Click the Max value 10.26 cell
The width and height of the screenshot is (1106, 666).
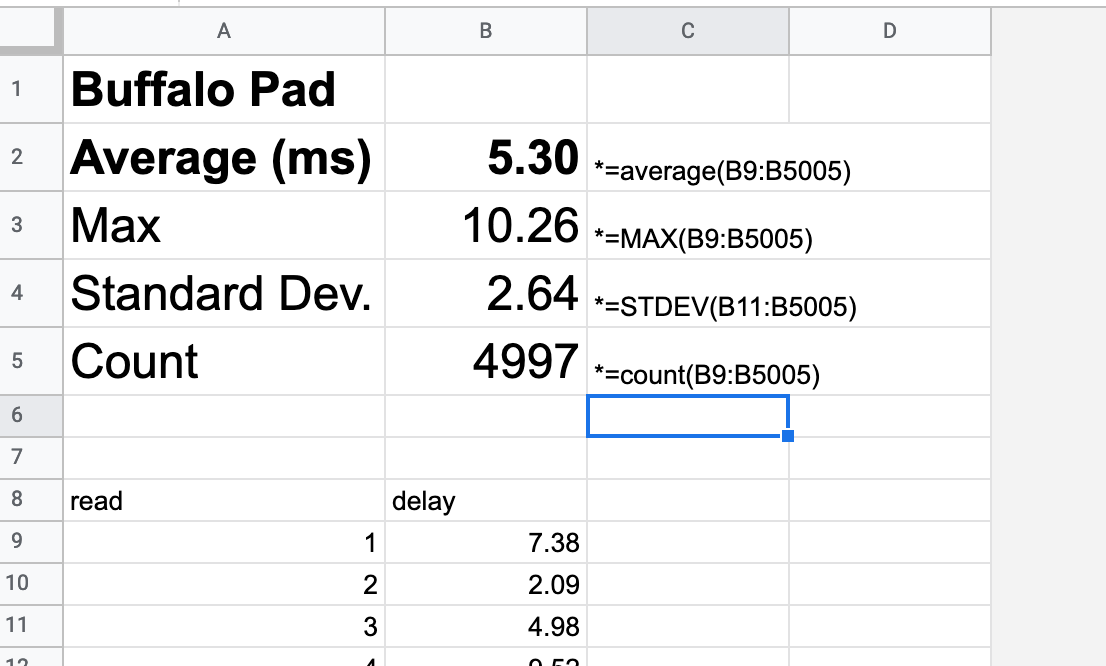coord(485,226)
